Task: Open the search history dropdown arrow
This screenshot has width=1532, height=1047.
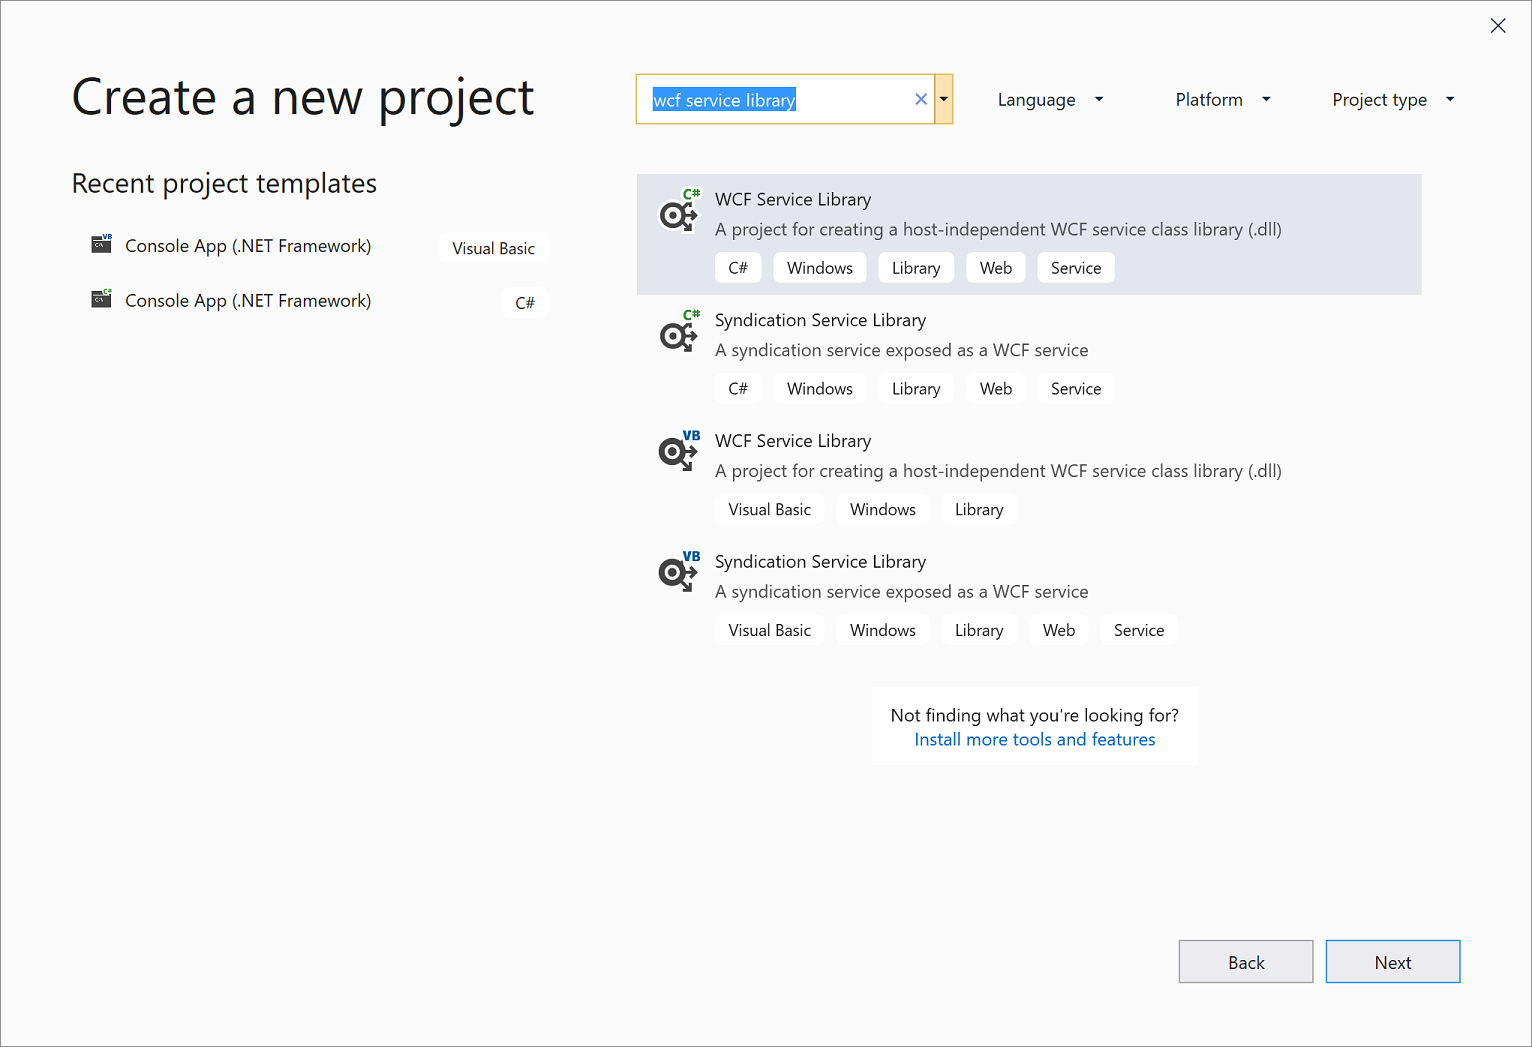Action: [942, 99]
